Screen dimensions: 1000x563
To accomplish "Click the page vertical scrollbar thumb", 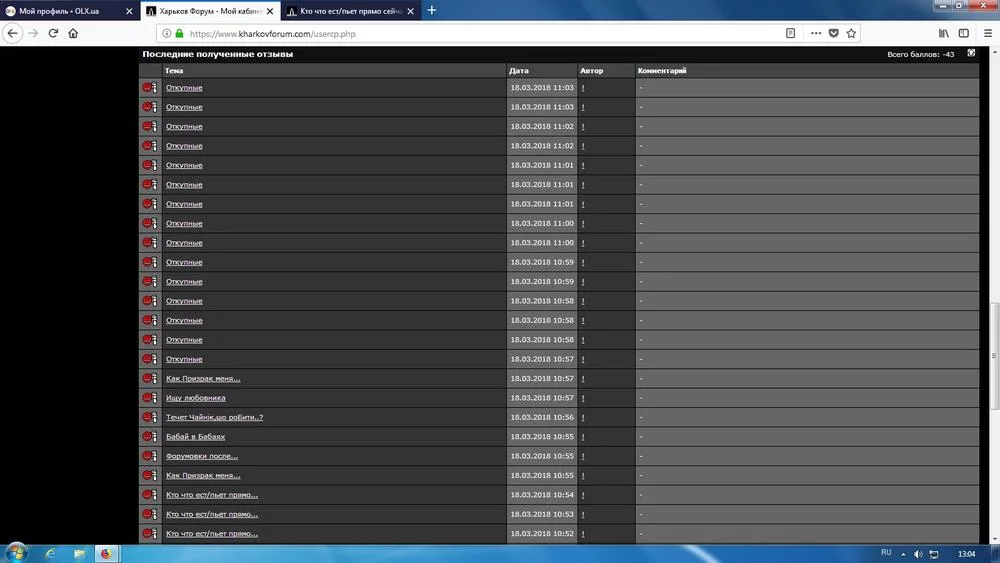I will click(994, 356).
